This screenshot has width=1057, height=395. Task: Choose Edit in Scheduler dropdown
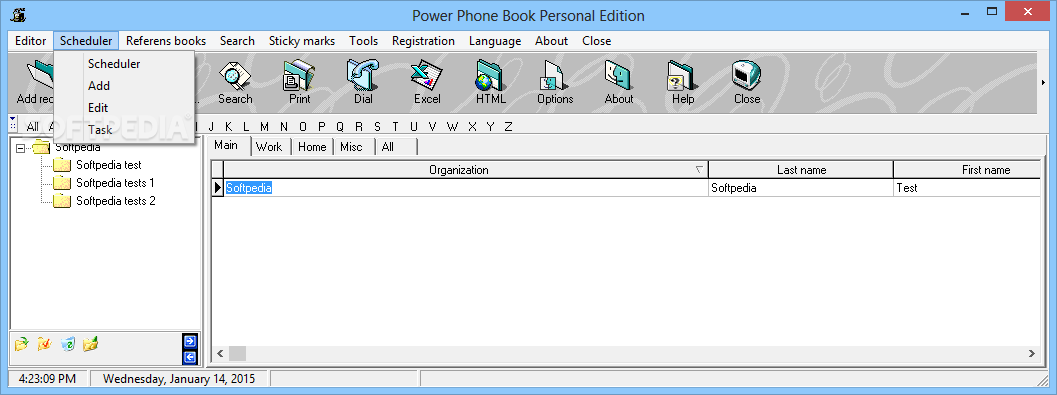tap(98, 107)
